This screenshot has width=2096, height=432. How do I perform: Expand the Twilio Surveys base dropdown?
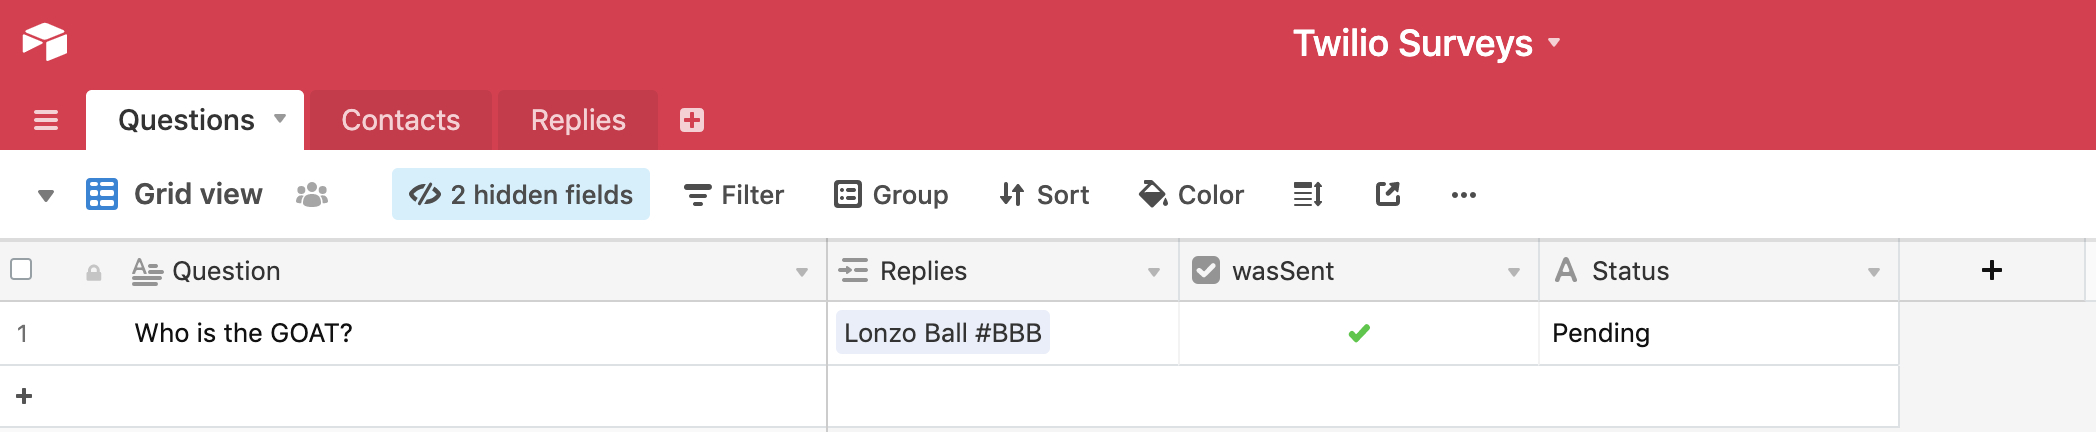point(1554,43)
